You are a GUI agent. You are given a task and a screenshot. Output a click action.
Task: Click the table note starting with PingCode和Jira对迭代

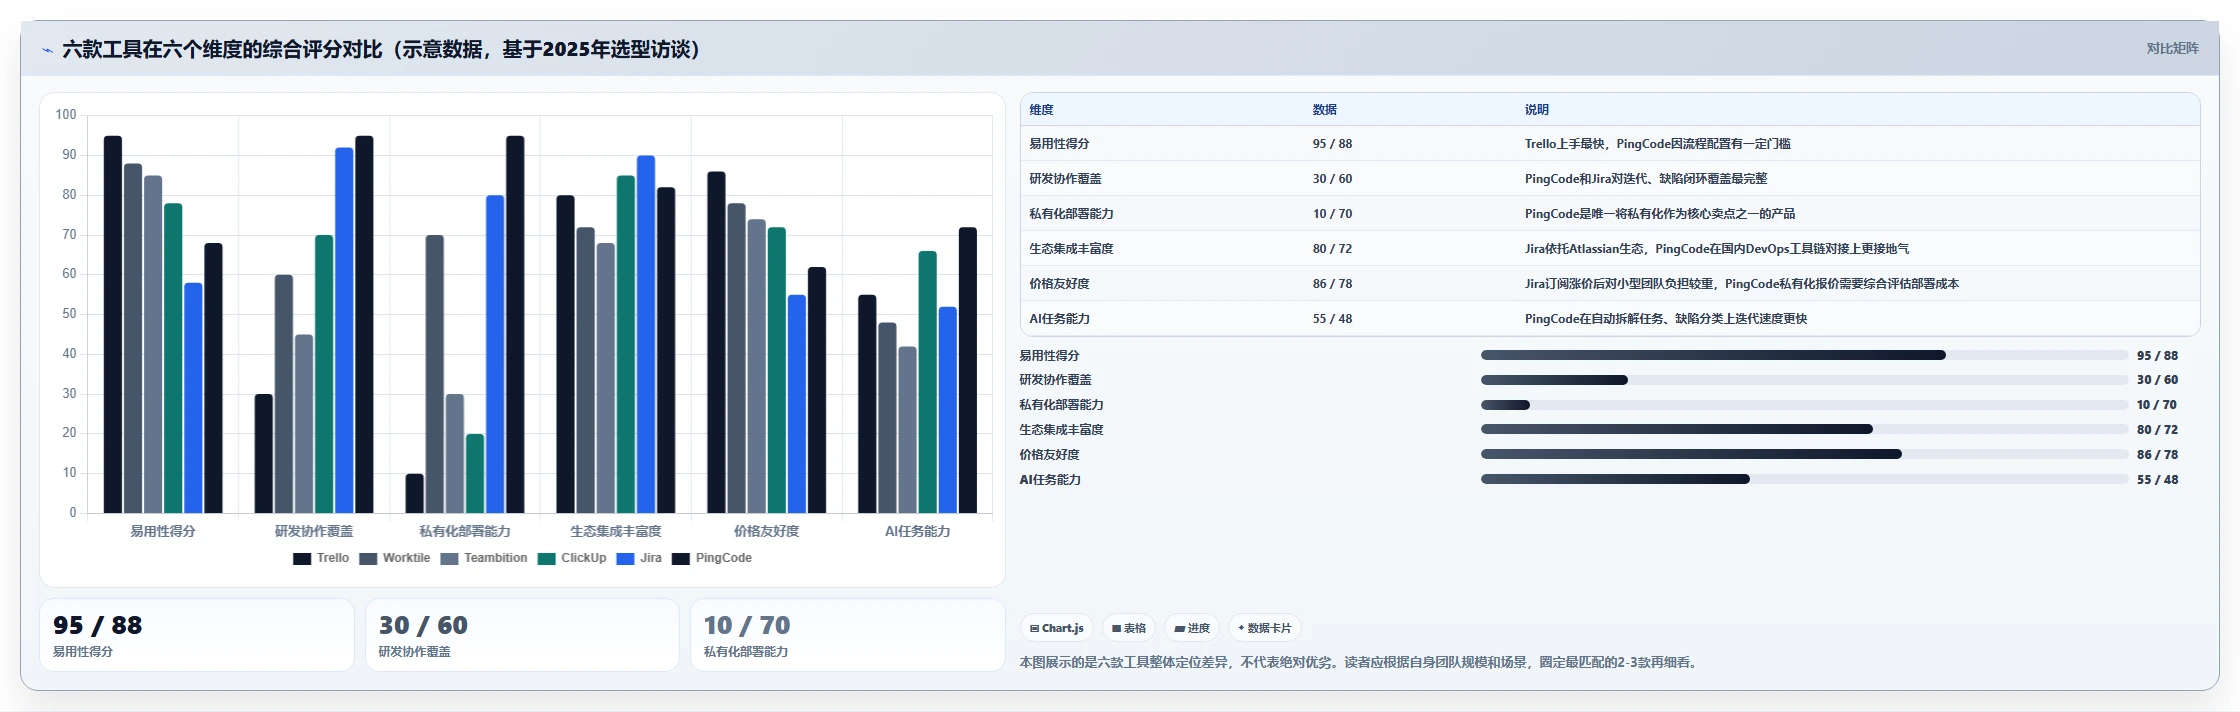pyautogui.click(x=1646, y=179)
